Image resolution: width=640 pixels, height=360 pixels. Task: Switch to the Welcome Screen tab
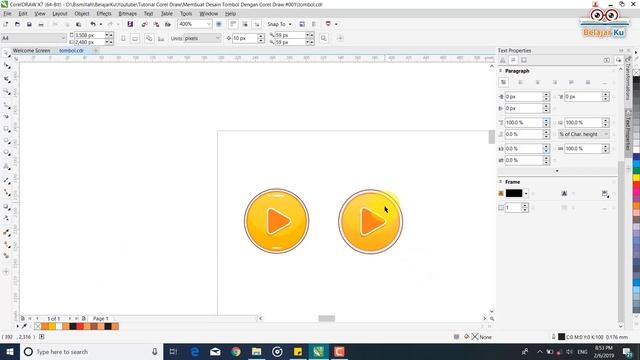31,51
